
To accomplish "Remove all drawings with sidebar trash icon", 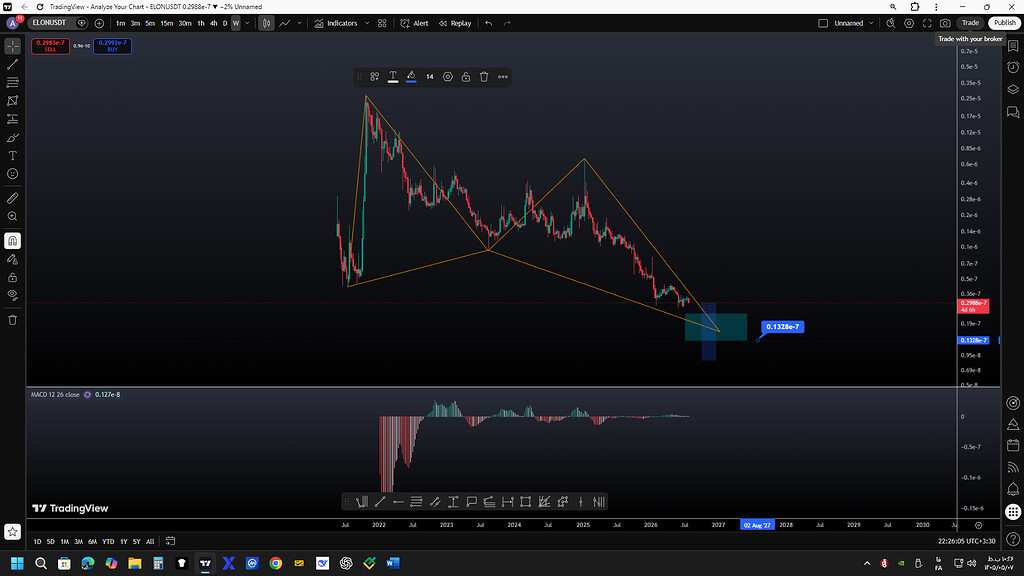I will coord(12,320).
